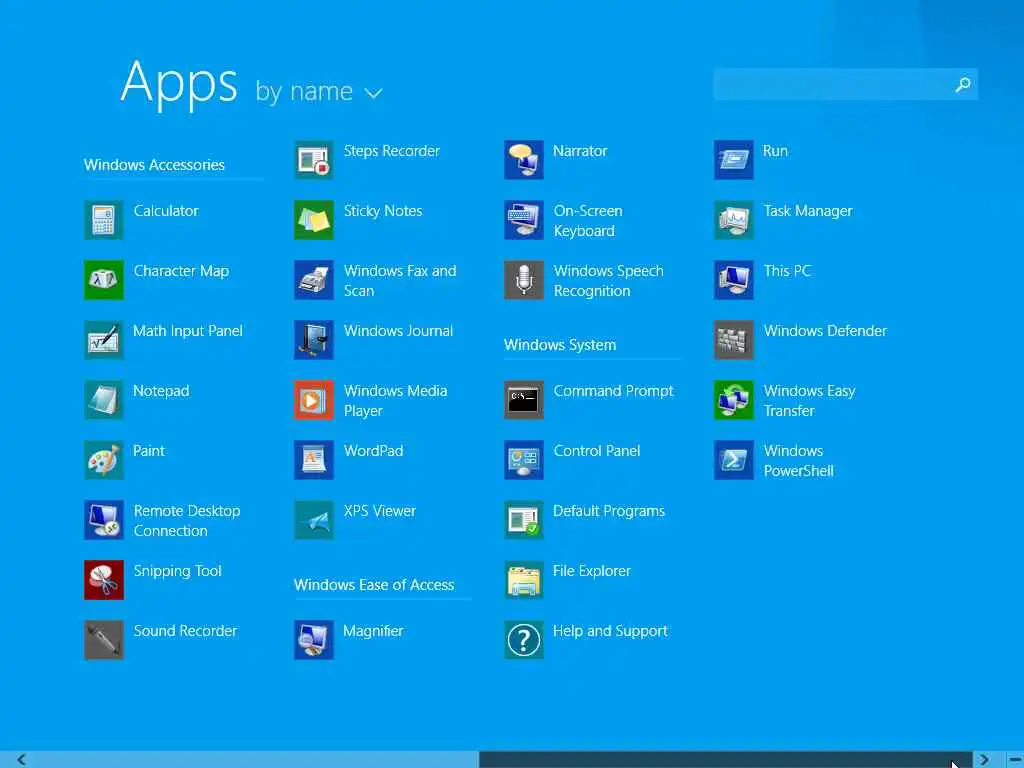Image resolution: width=1024 pixels, height=768 pixels.
Task: Click the dark horizontal scrollbar thumb
Action: click(726, 760)
